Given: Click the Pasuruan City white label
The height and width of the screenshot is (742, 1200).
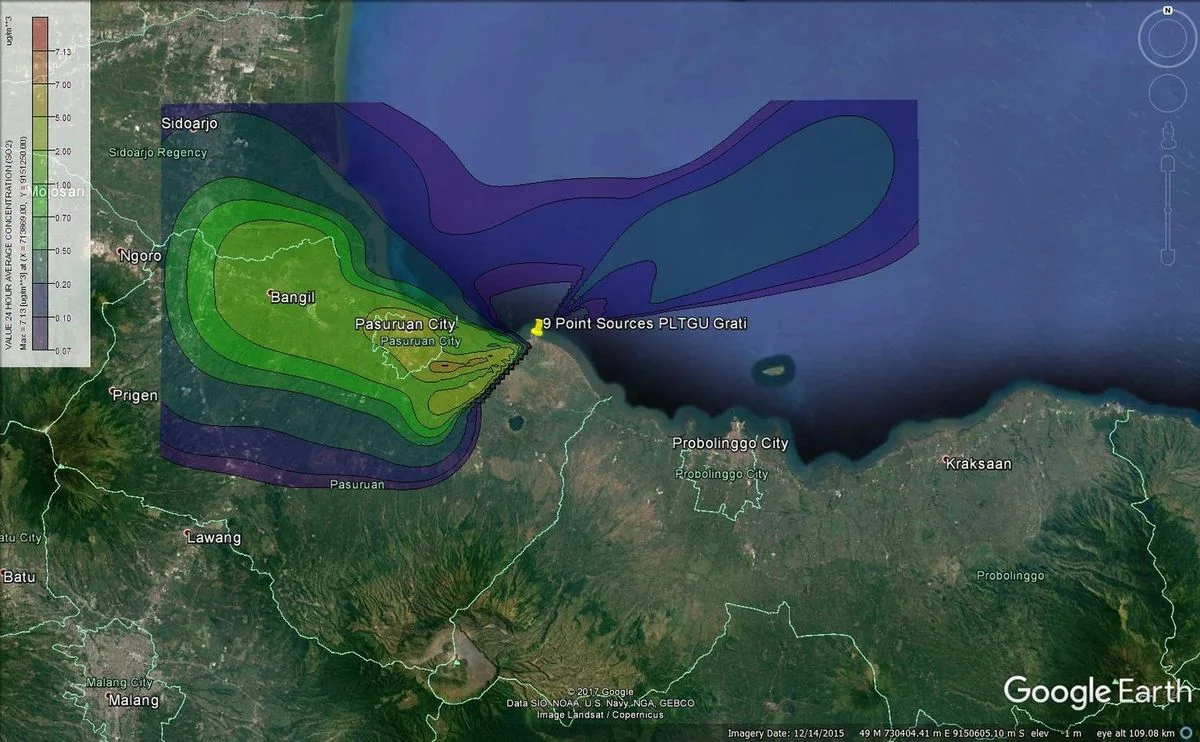Looking at the screenshot, I should click(405, 324).
